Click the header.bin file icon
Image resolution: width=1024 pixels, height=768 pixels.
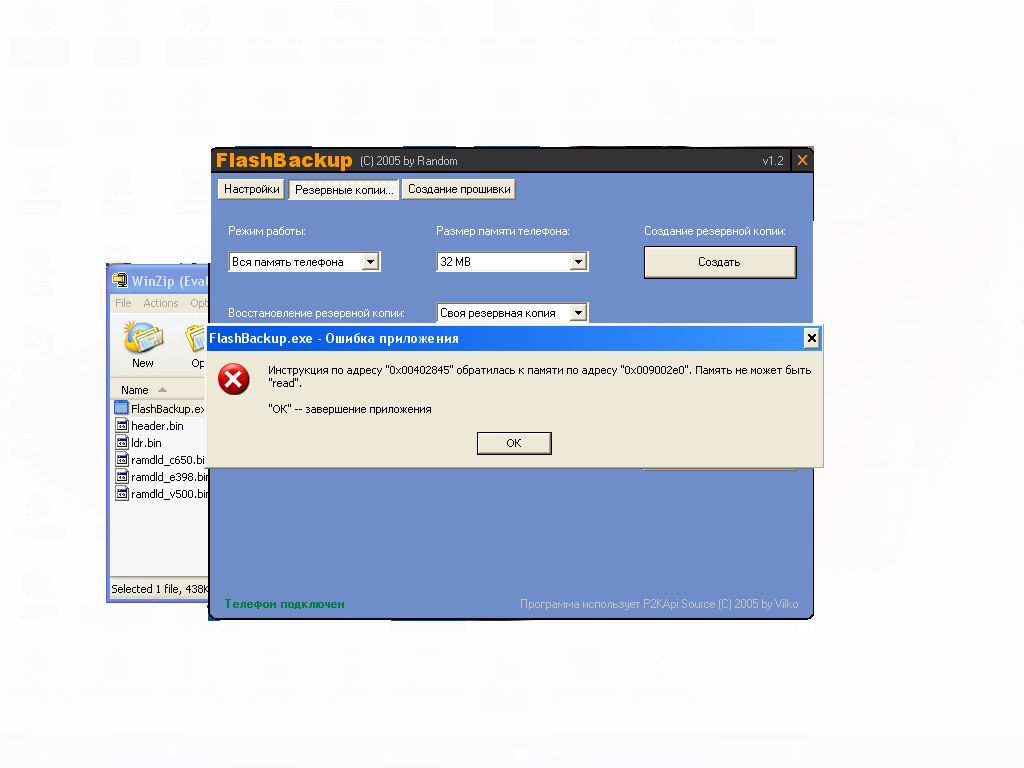click(122, 425)
